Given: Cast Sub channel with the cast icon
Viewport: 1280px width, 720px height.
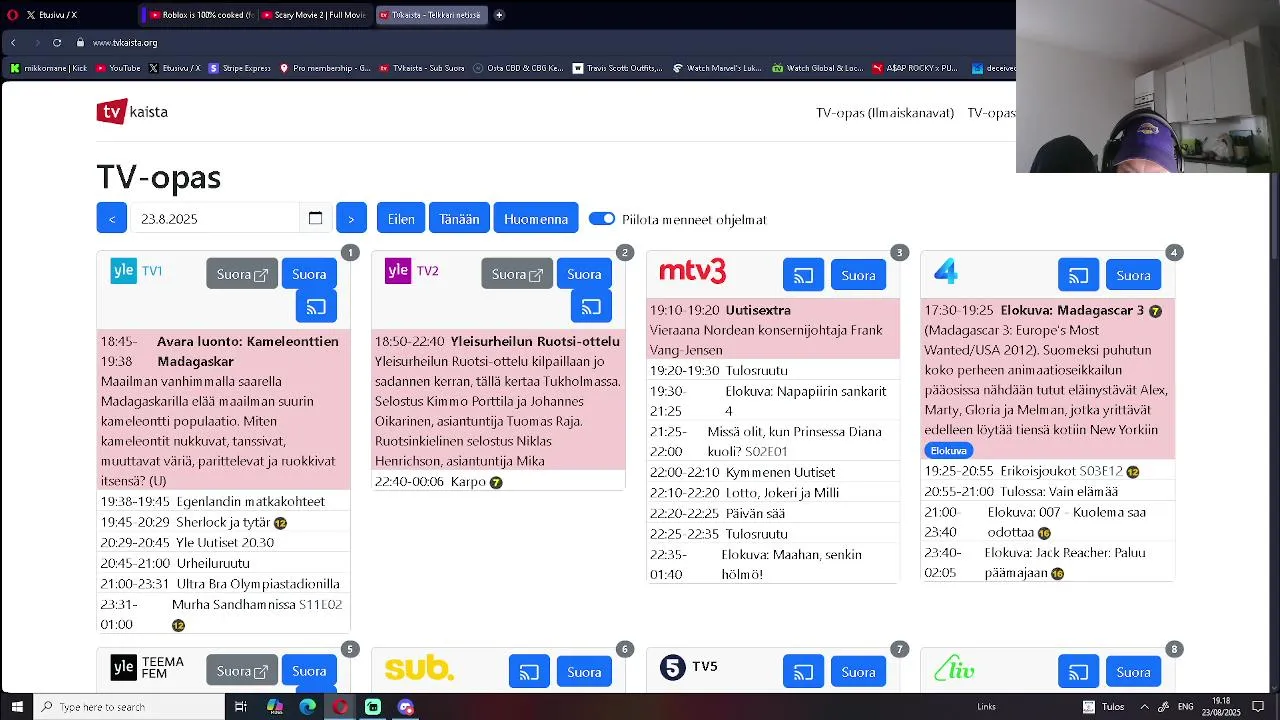Looking at the screenshot, I should click(529, 672).
